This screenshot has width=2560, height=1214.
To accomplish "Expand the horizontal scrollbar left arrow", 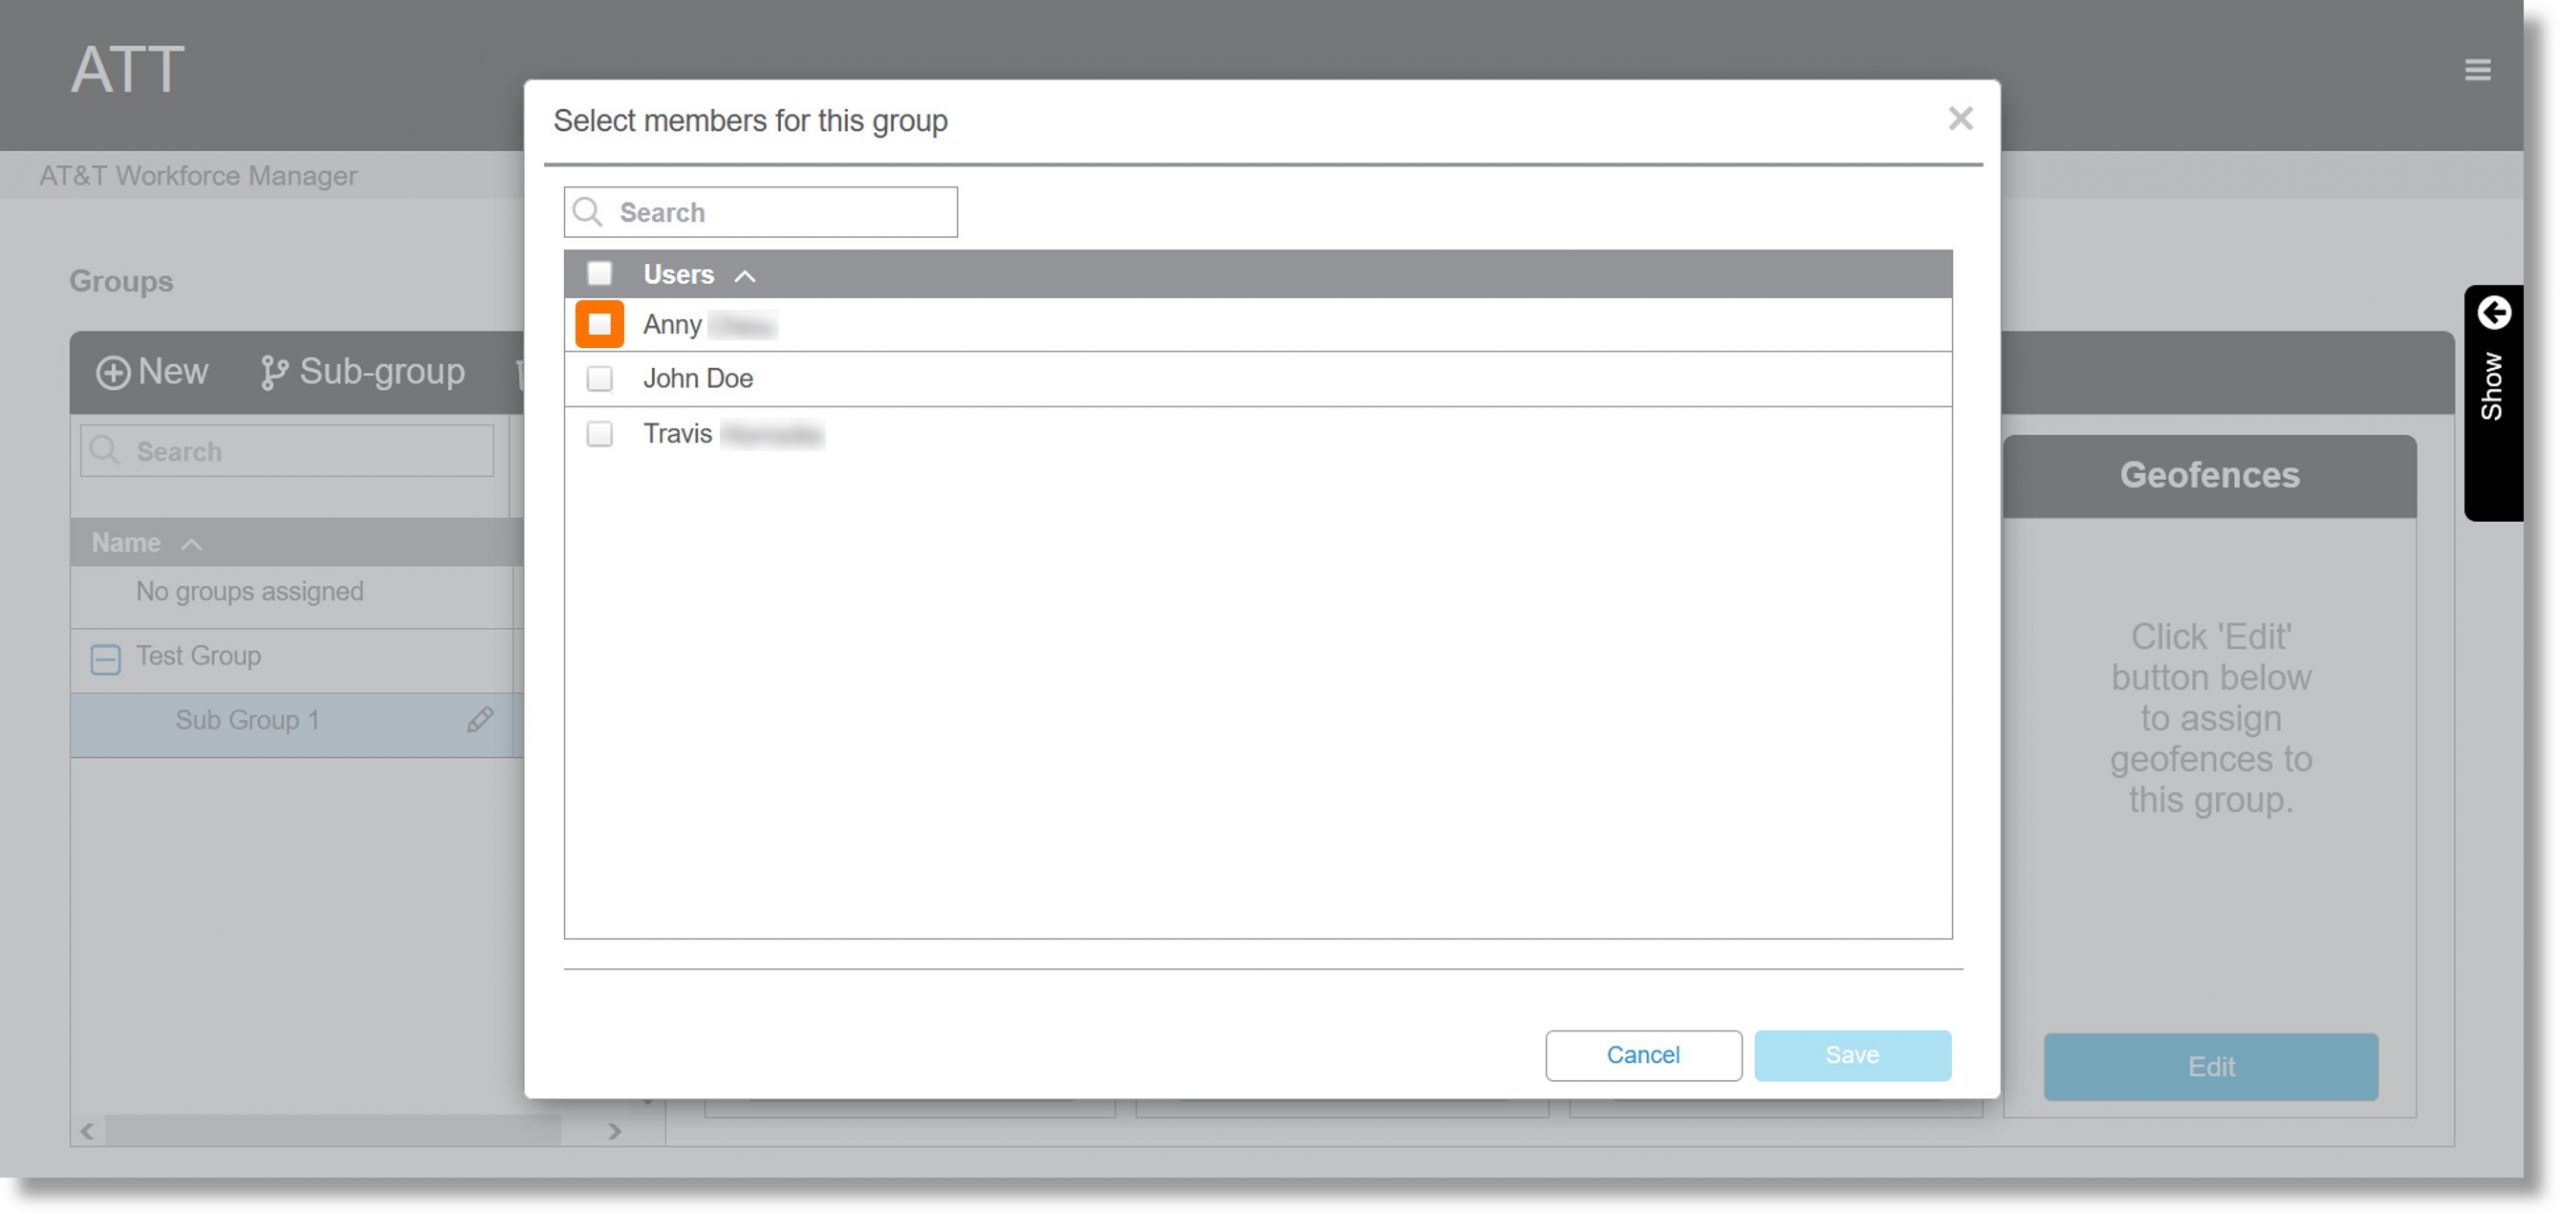I will (x=83, y=1131).
